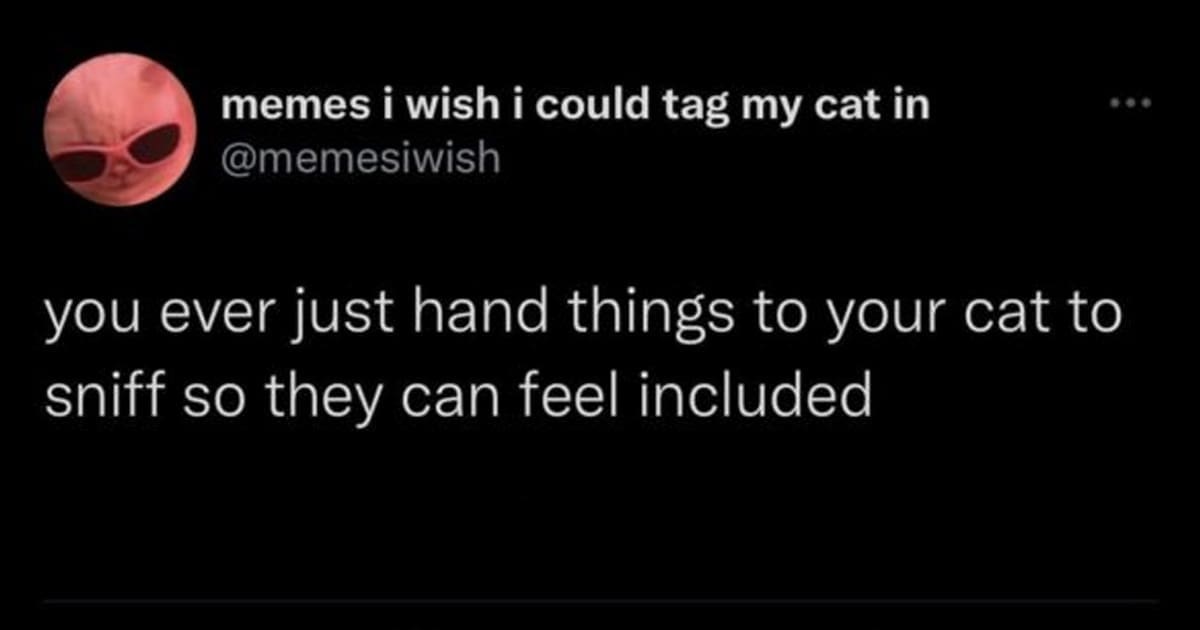The image size is (1200, 630).
Task: Click the @memesiwish handle
Action: click(359, 159)
